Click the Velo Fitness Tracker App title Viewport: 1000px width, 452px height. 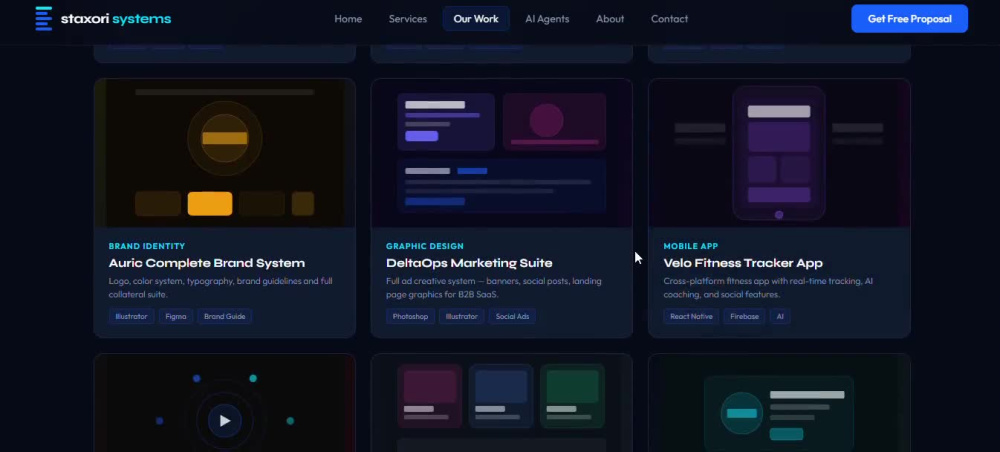743,263
